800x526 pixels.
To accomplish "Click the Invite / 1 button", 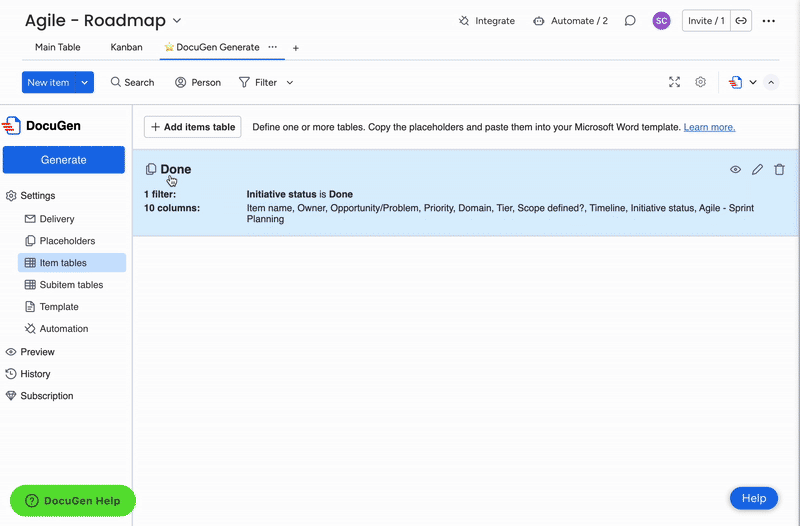I will coord(706,21).
